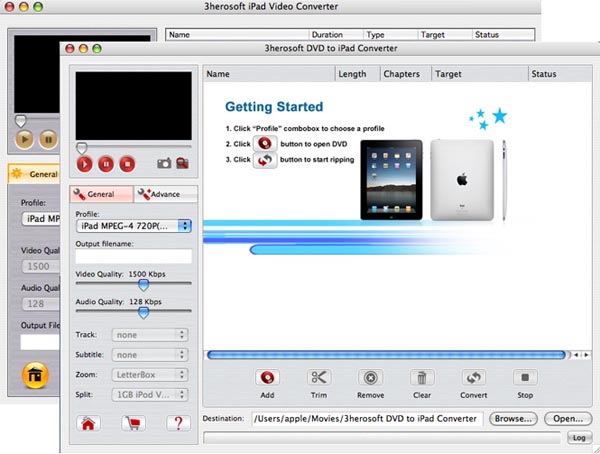Click the red home icon button
600x454 pixels.
(x=88, y=423)
